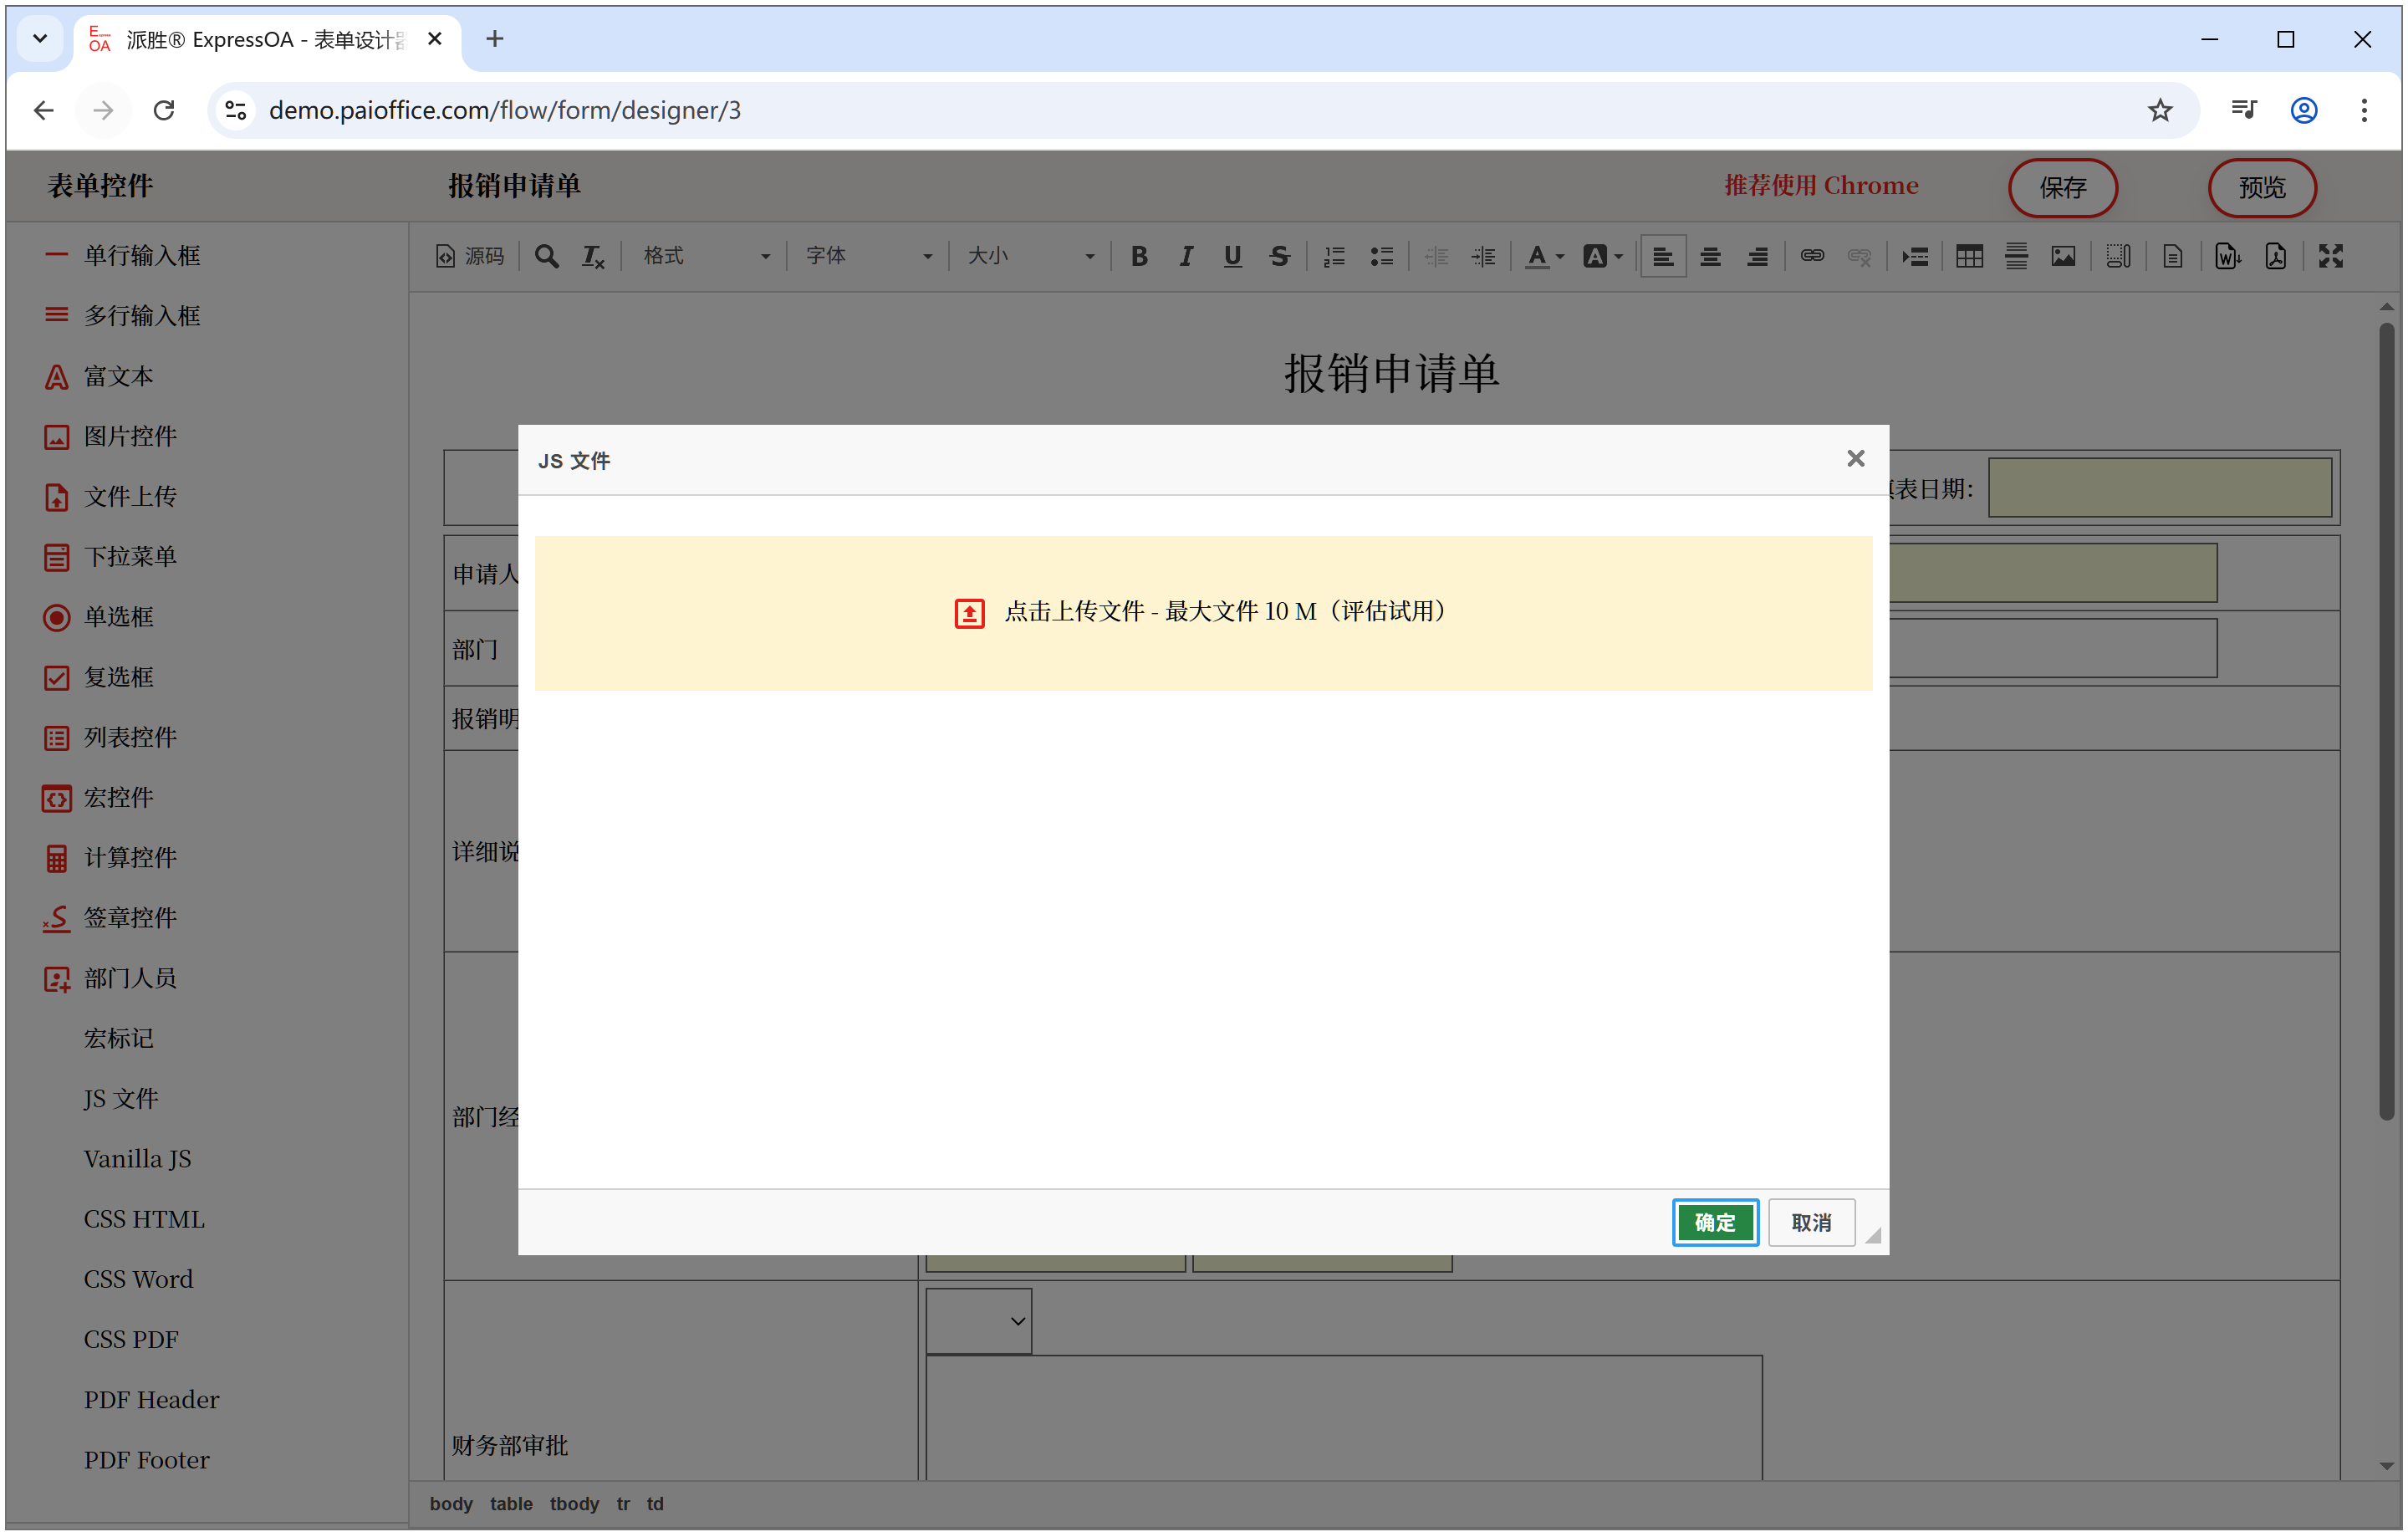2408x1537 pixels.
Task: Click the upload file icon in dialog
Action: [x=968, y=612]
